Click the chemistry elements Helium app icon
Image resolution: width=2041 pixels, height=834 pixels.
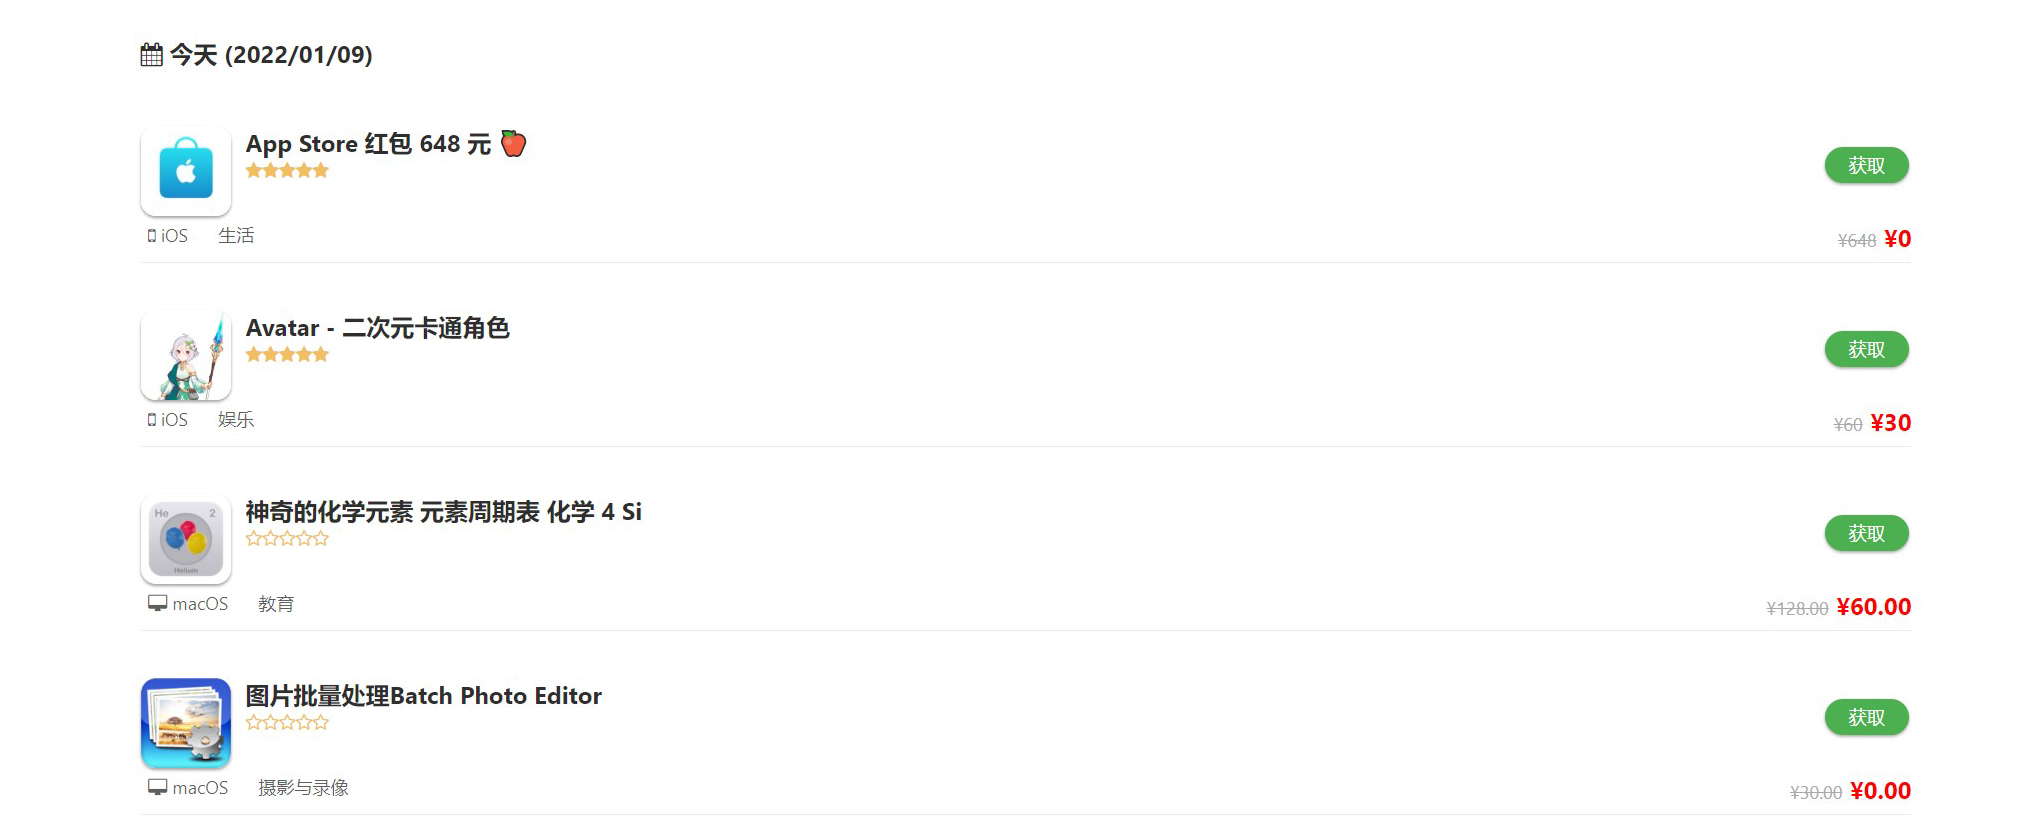[186, 539]
